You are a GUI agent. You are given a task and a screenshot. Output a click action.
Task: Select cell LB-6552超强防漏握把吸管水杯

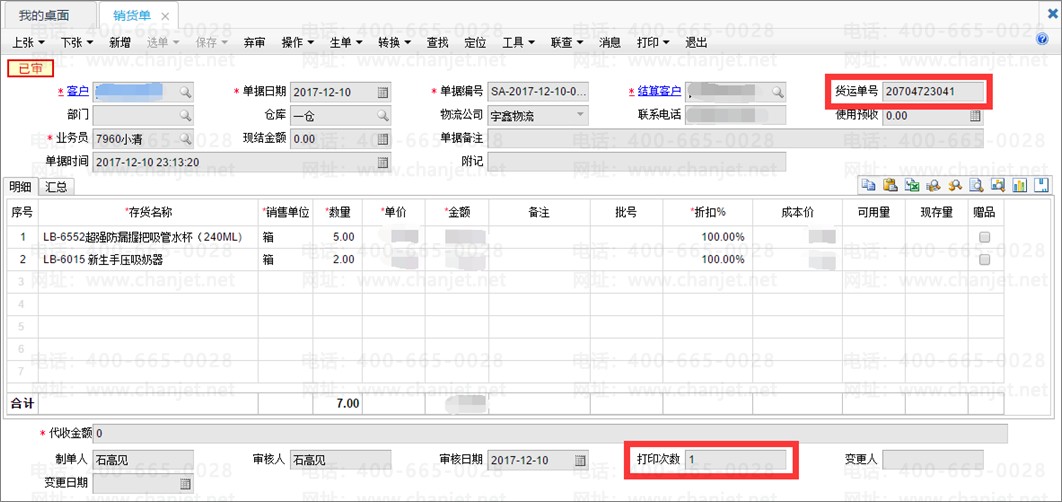(x=148, y=237)
